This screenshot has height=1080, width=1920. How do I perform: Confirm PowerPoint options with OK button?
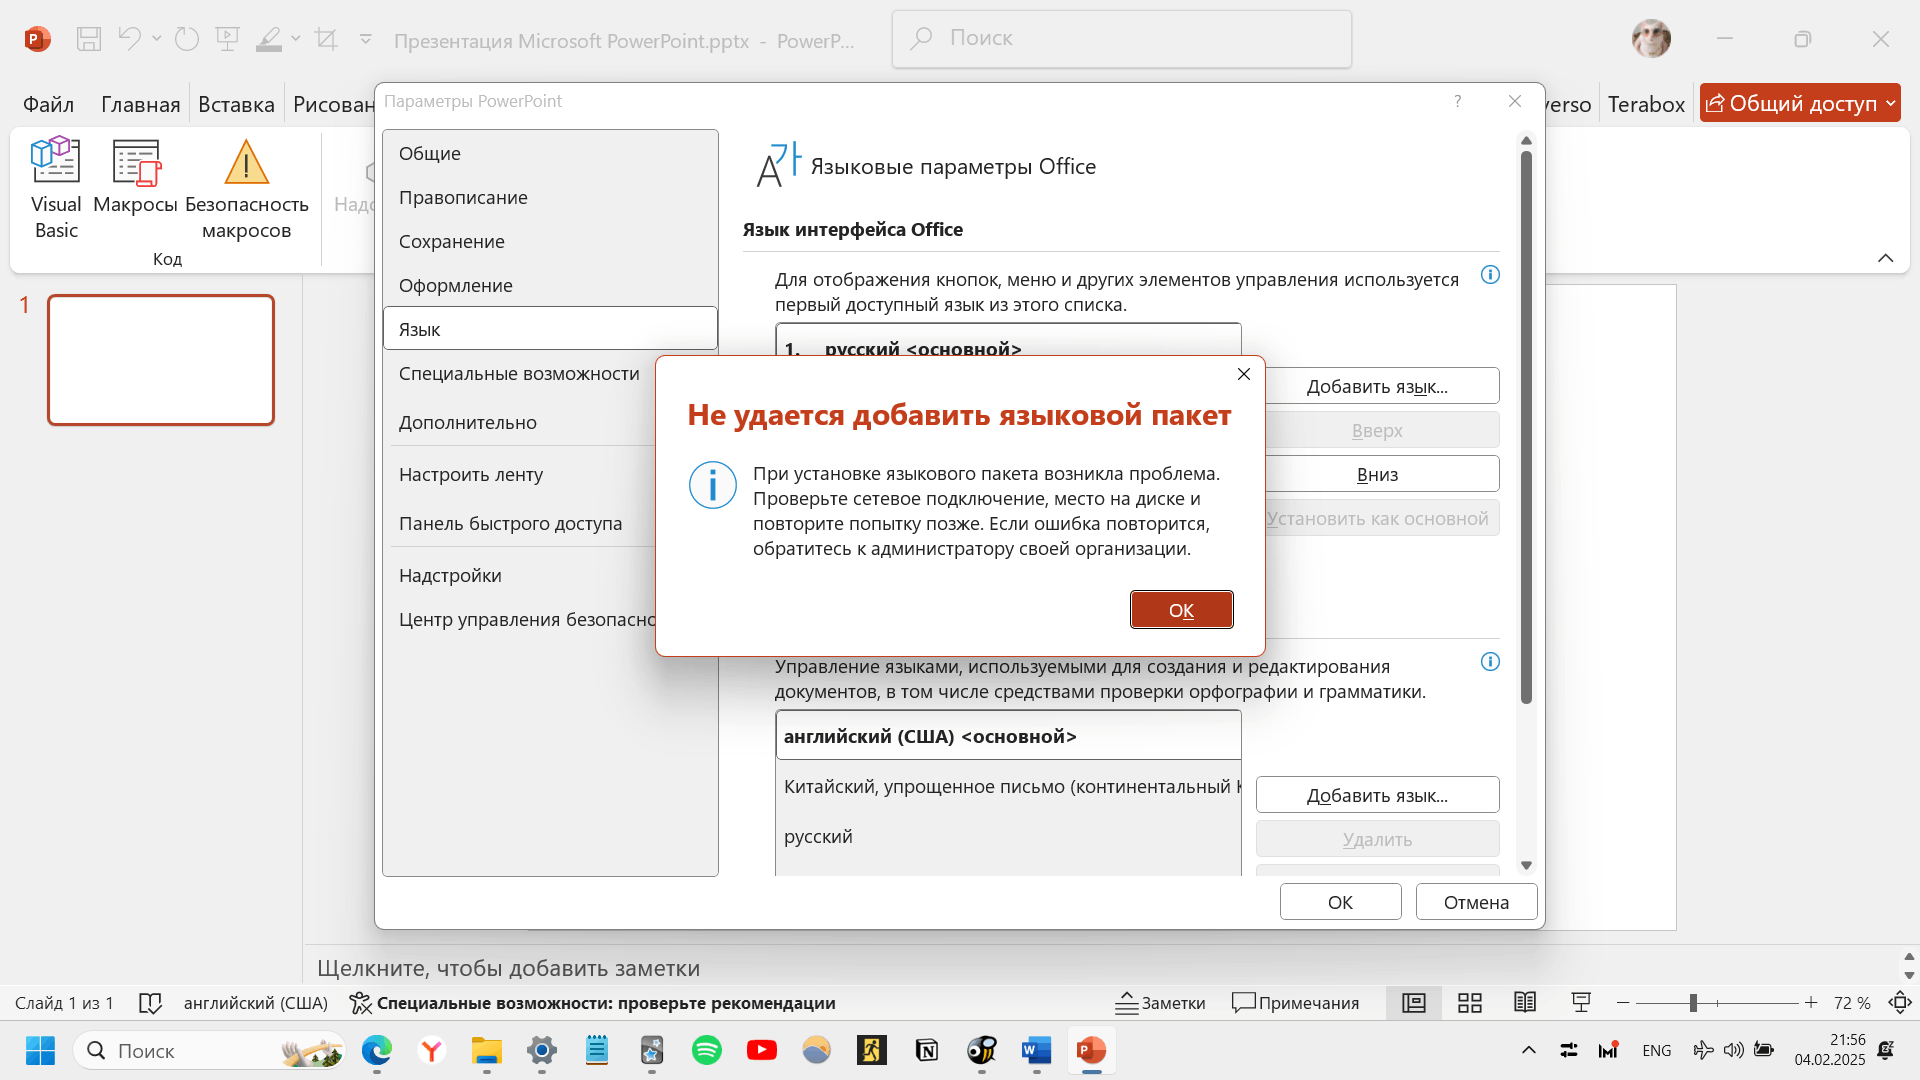coord(1340,902)
